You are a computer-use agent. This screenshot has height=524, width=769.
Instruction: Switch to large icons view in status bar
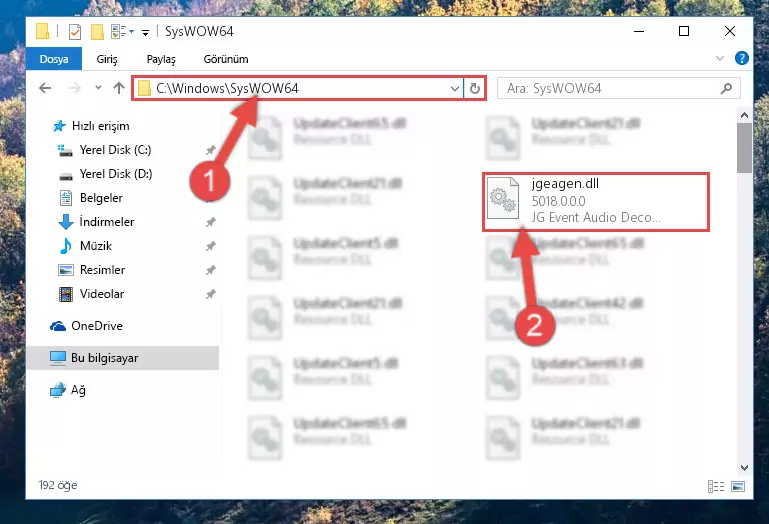pos(738,486)
